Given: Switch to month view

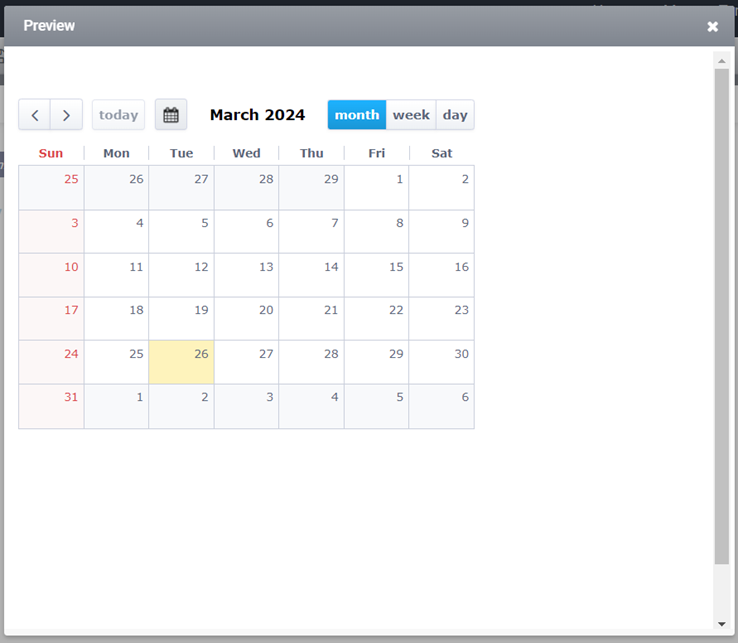Looking at the screenshot, I should point(357,115).
